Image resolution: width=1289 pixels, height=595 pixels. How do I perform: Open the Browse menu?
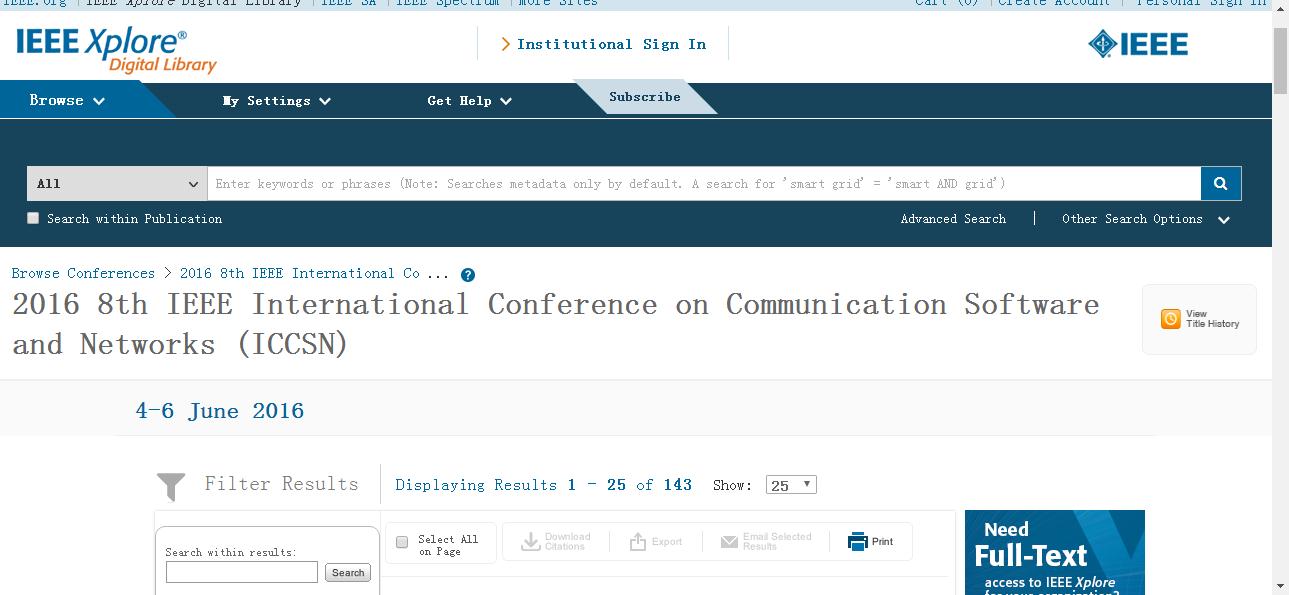67,100
